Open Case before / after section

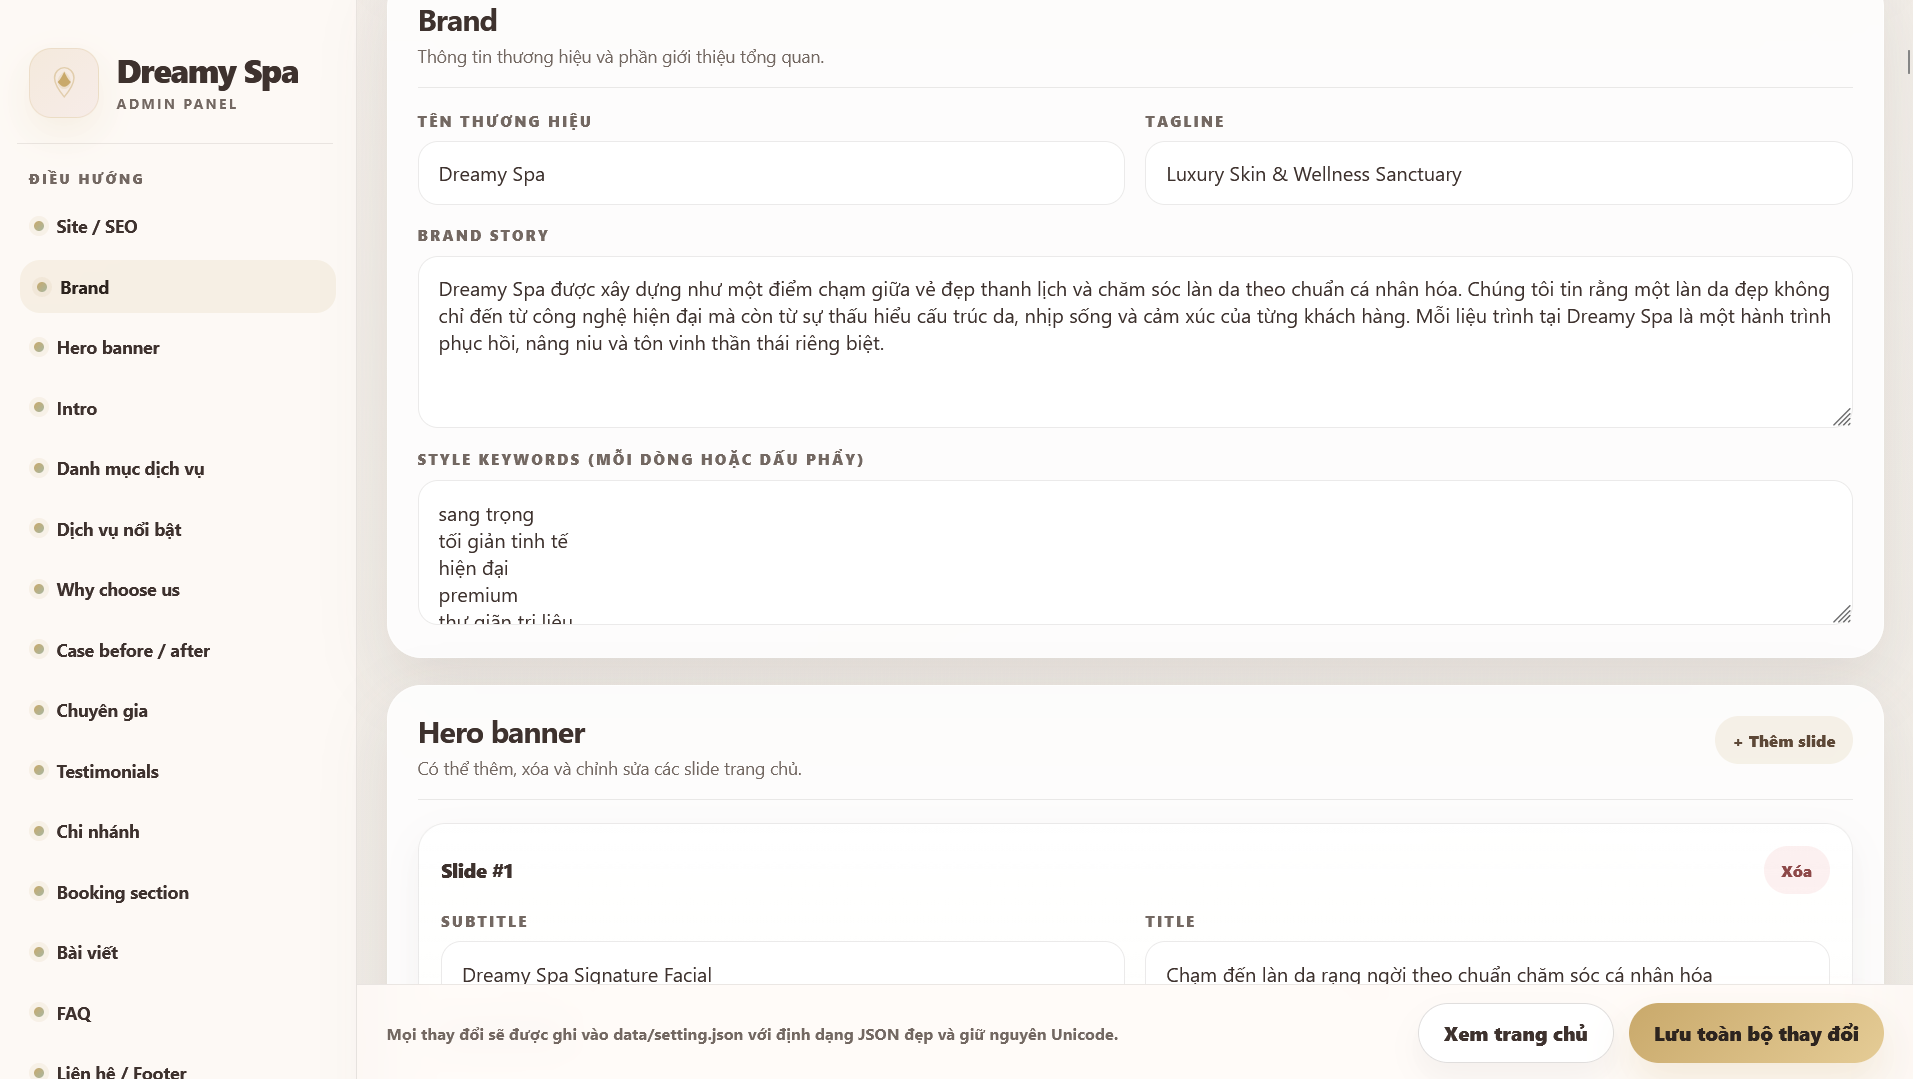tap(133, 651)
